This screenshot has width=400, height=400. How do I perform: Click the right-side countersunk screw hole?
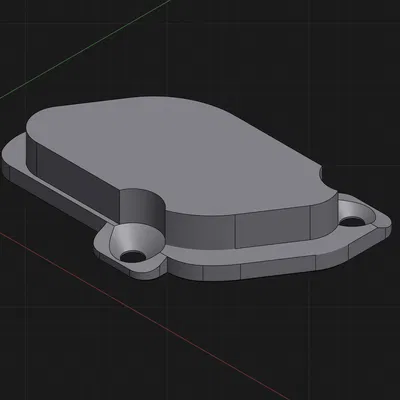click(352, 222)
